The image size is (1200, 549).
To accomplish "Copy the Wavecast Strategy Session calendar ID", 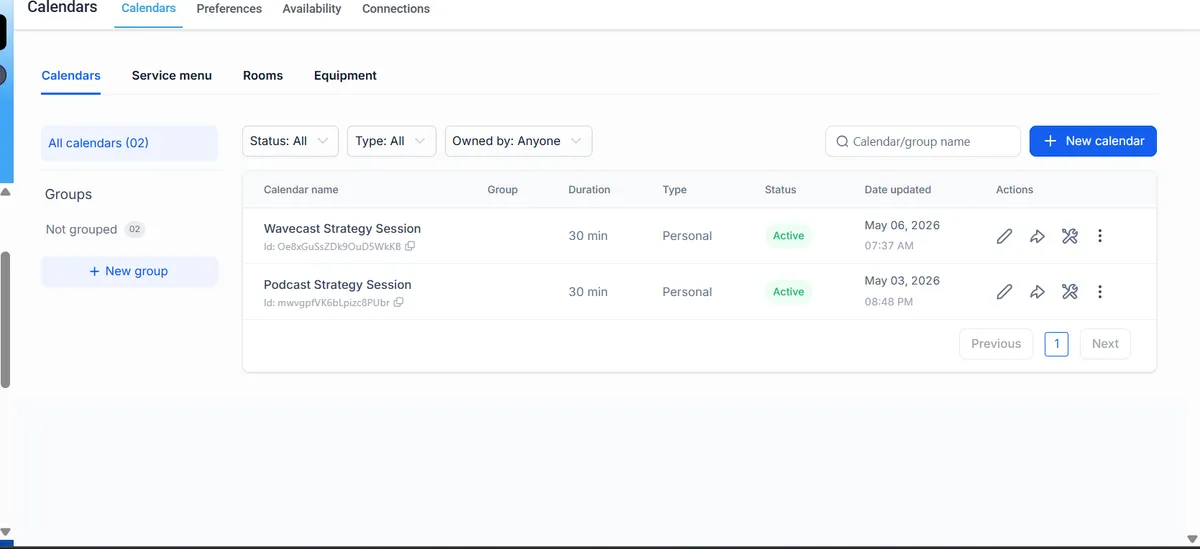I will pyautogui.click(x=410, y=246).
